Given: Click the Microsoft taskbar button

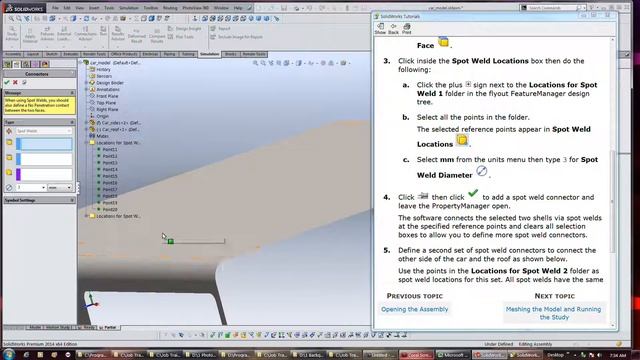Looking at the screenshot, I should [452, 355].
